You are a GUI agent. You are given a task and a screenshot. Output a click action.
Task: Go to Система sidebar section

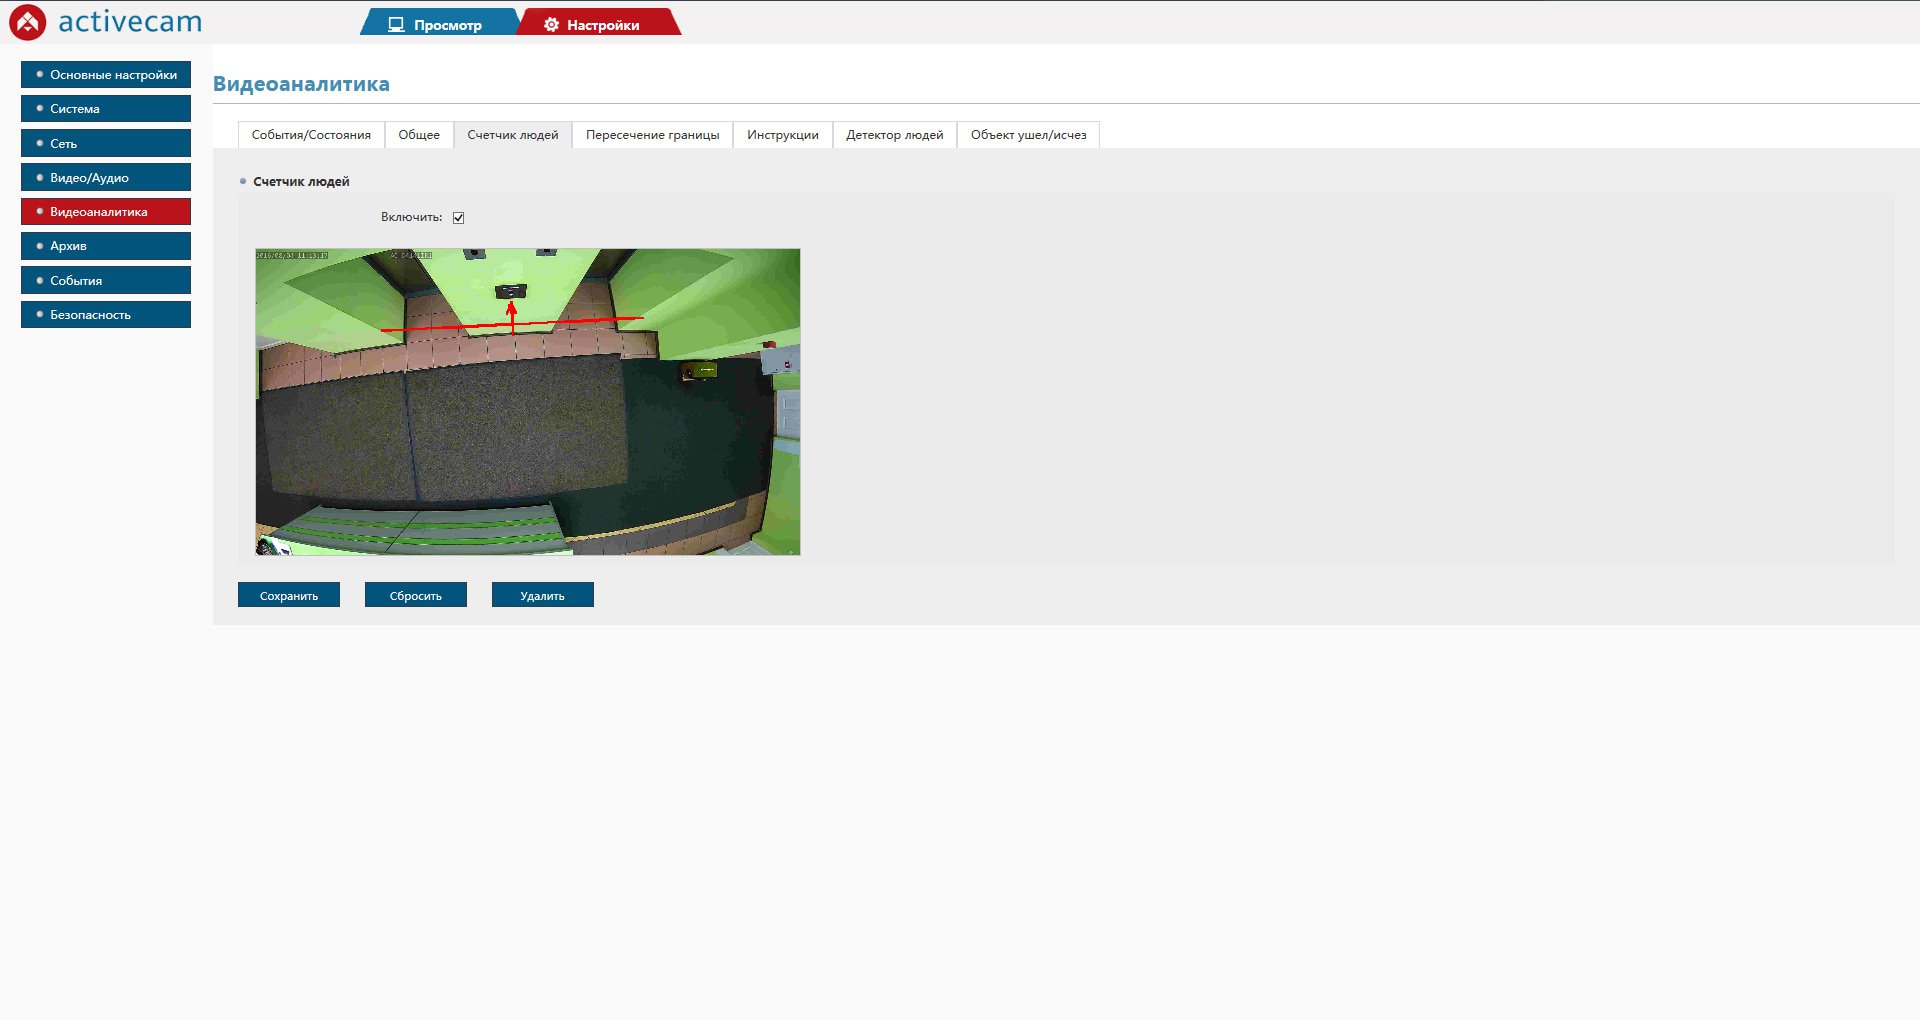106,109
